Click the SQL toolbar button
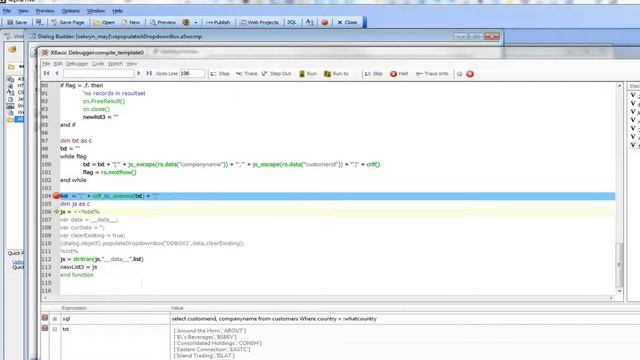 coord(291,22)
